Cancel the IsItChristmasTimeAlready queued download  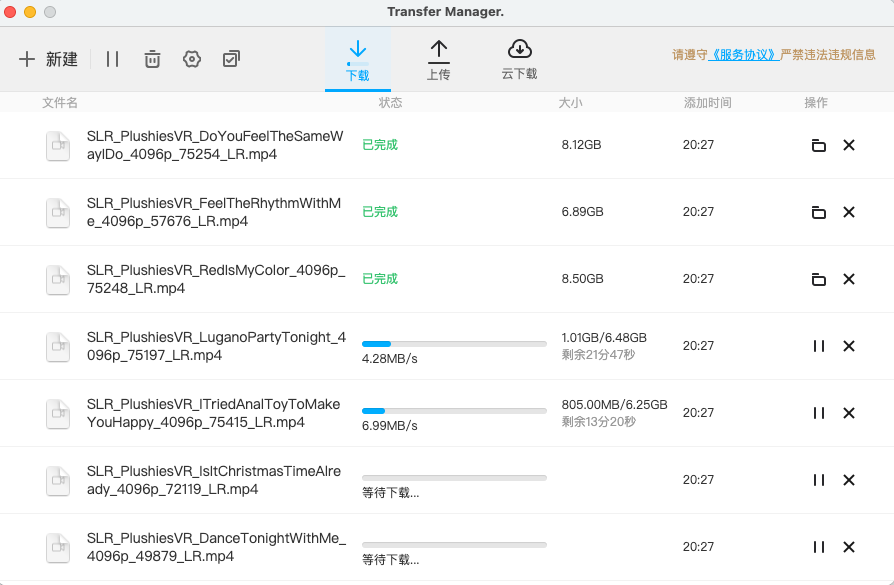click(x=849, y=480)
